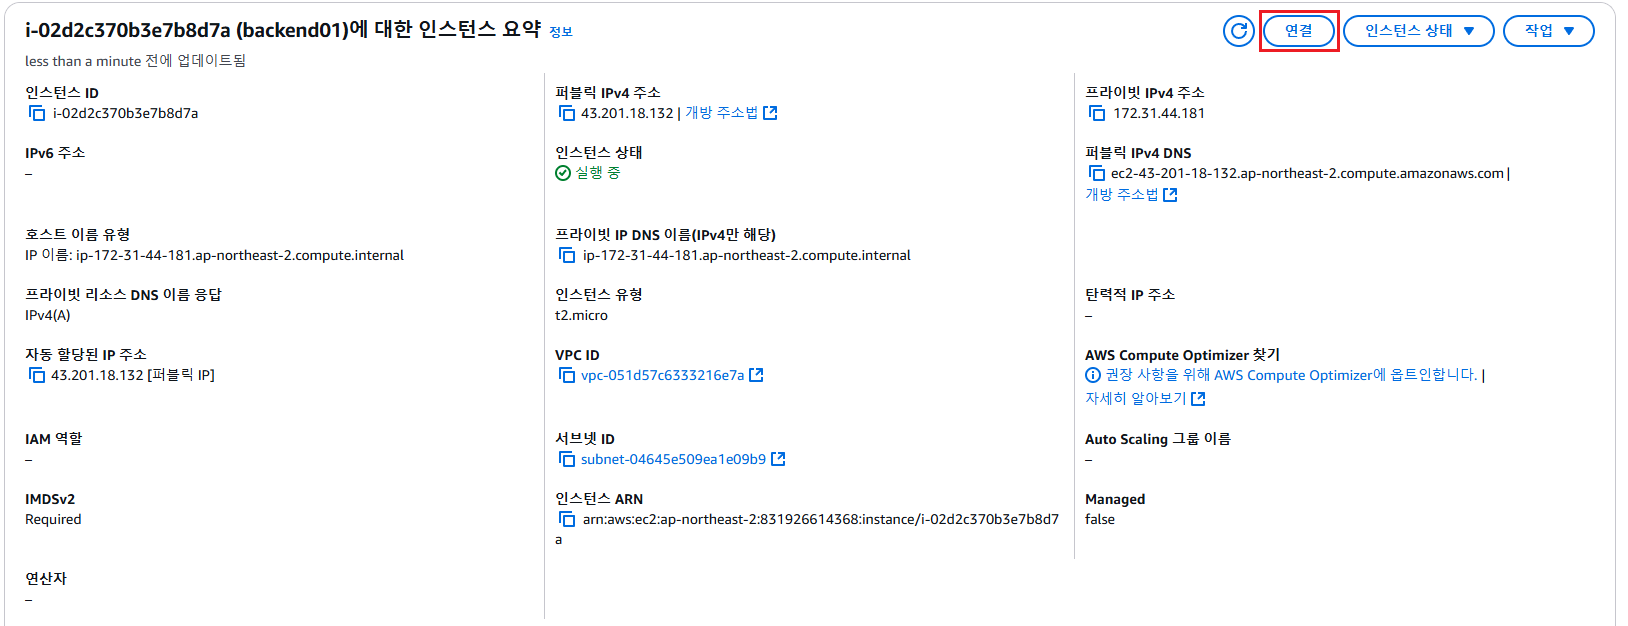Click the IMDSv2 value Required
The width and height of the screenshot is (1628, 626).
[x=53, y=519]
